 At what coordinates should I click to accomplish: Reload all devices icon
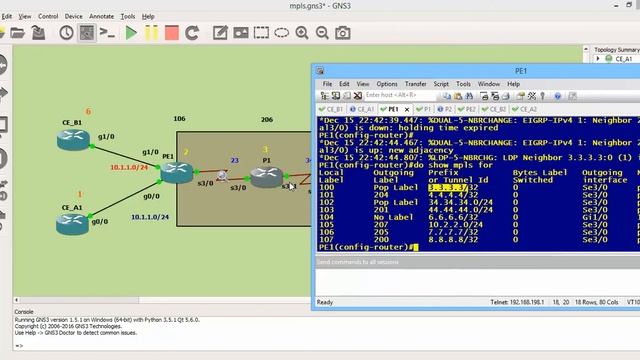192,33
